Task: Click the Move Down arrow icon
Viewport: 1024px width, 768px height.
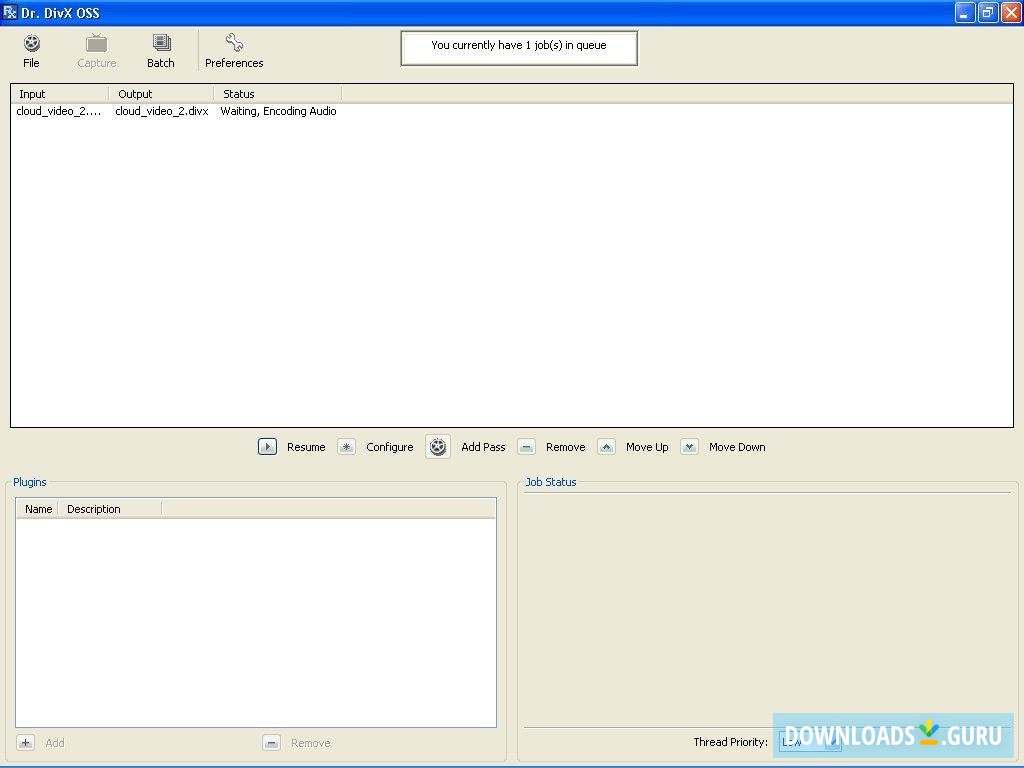Action: pyautogui.click(x=689, y=446)
